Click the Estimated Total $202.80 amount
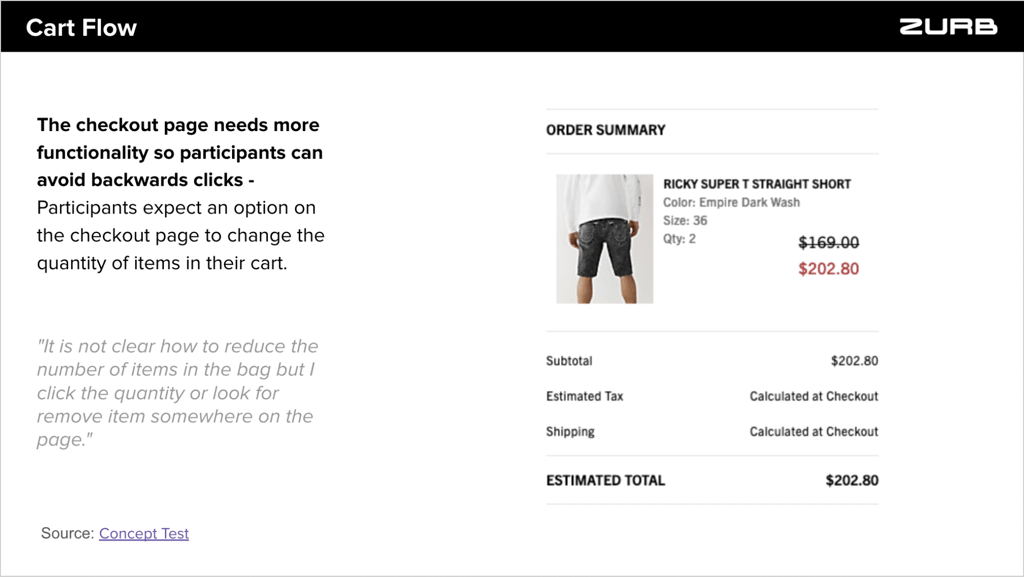The height and width of the screenshot is (577, 1024). tap(852, 480)
